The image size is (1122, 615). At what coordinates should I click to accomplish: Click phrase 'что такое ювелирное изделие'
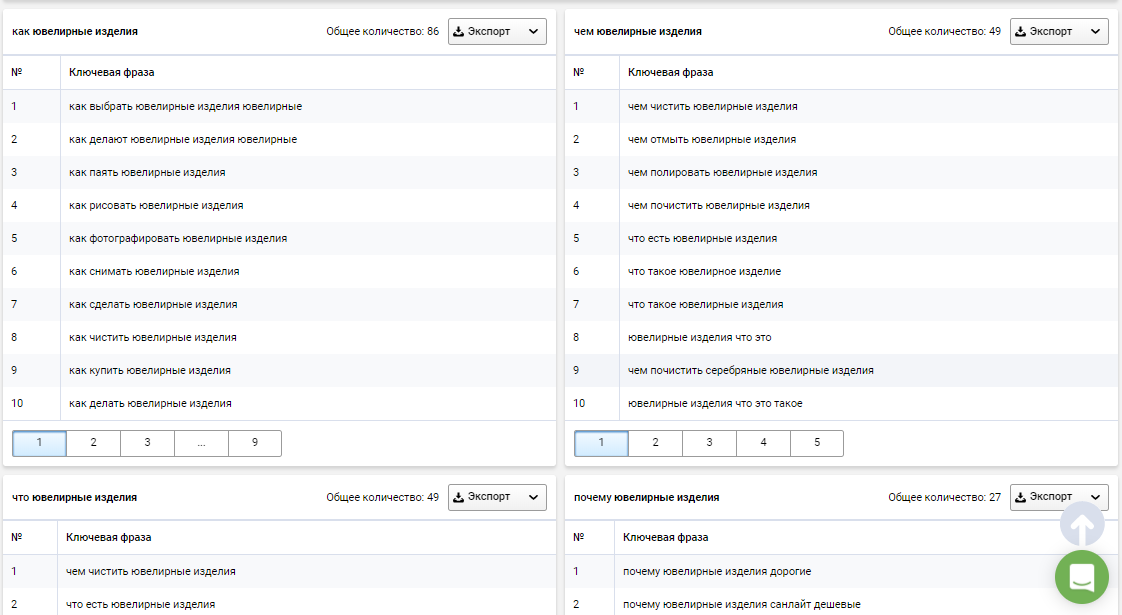(705, 271)
